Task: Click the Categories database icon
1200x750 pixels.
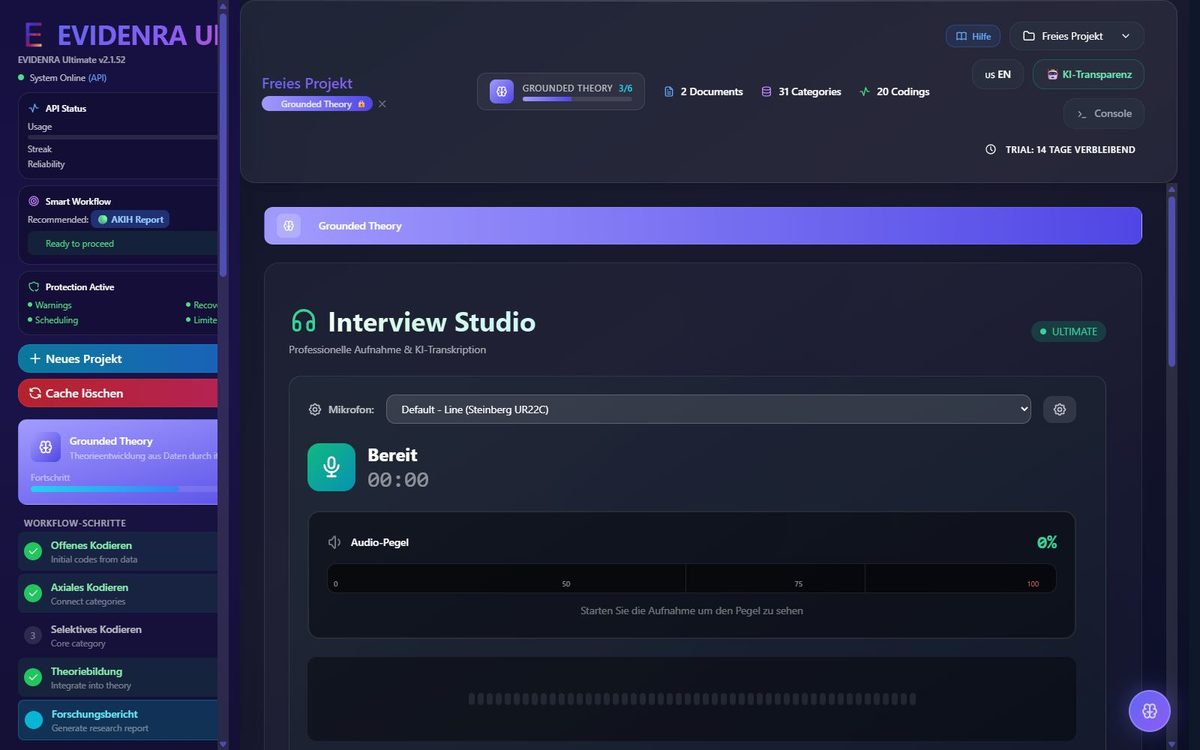Action: [x=766, y=91]
